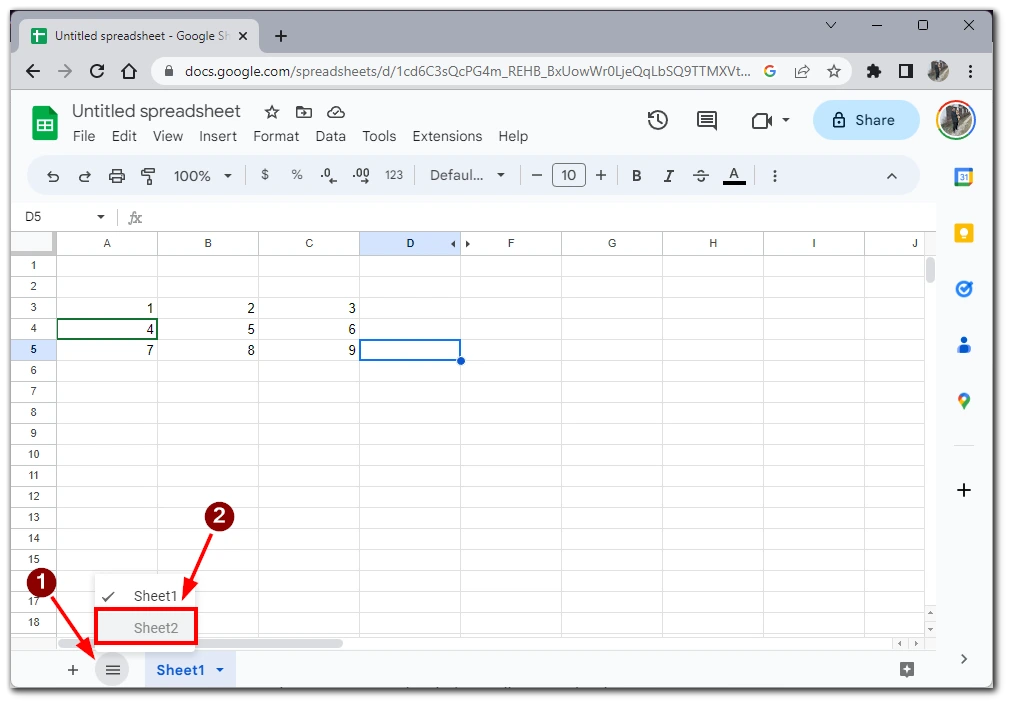Open Chrome extensions puzzle icon

click(874, 71)
